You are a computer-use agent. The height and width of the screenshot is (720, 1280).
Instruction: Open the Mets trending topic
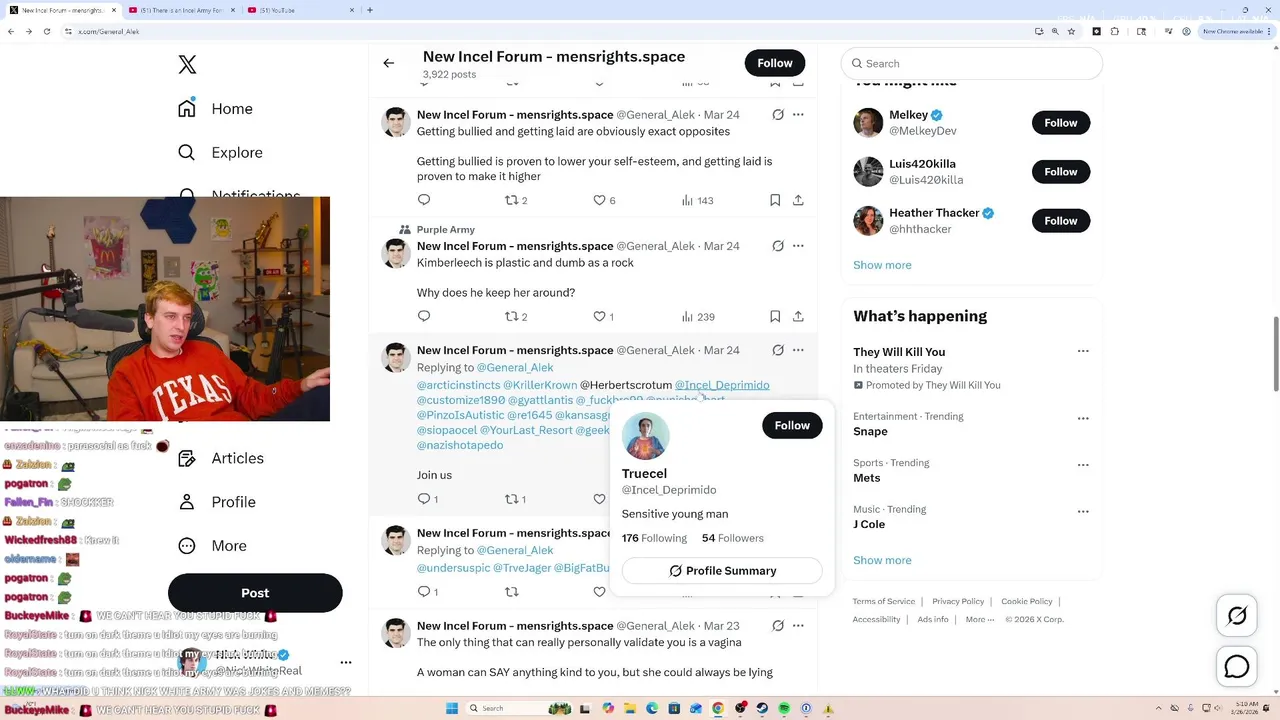(866, 478)
